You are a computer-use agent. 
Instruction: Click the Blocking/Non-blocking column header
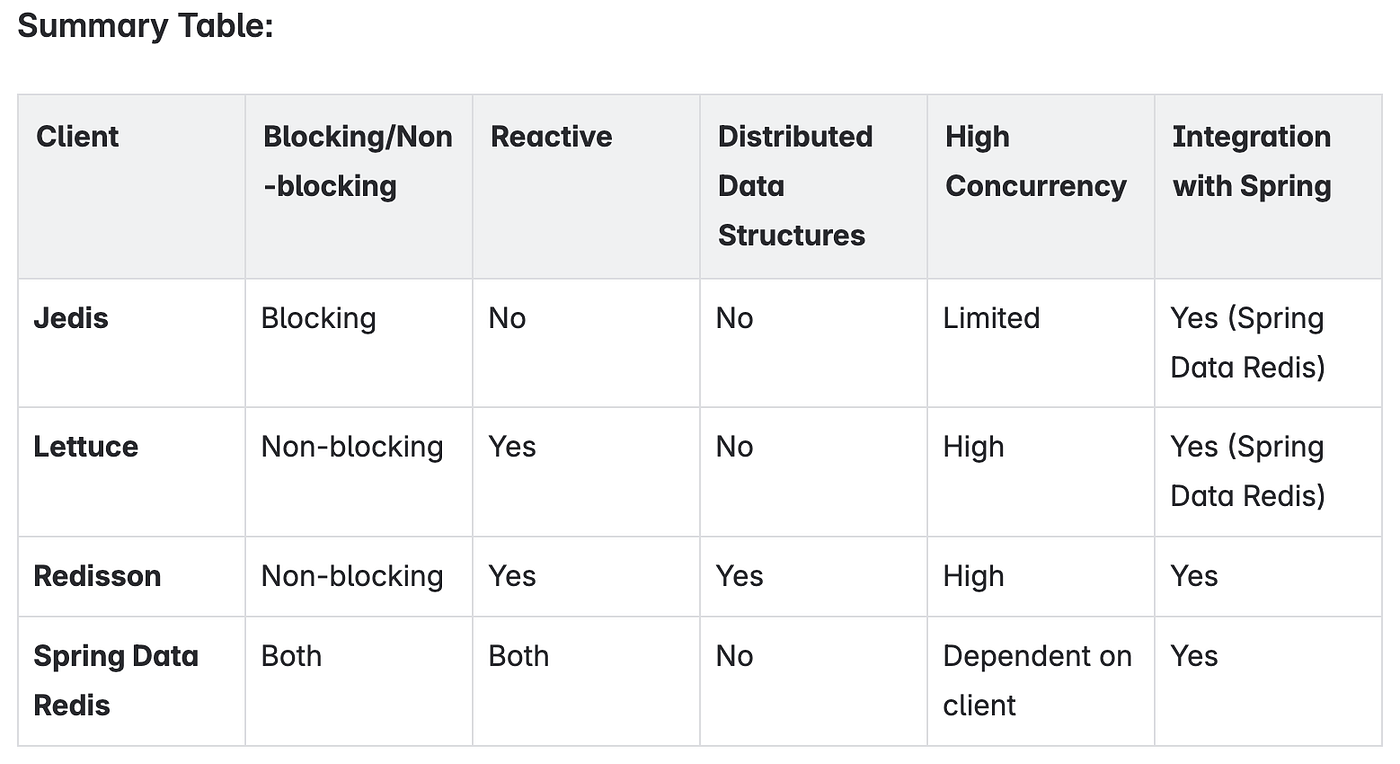click(x=357, y=161)
